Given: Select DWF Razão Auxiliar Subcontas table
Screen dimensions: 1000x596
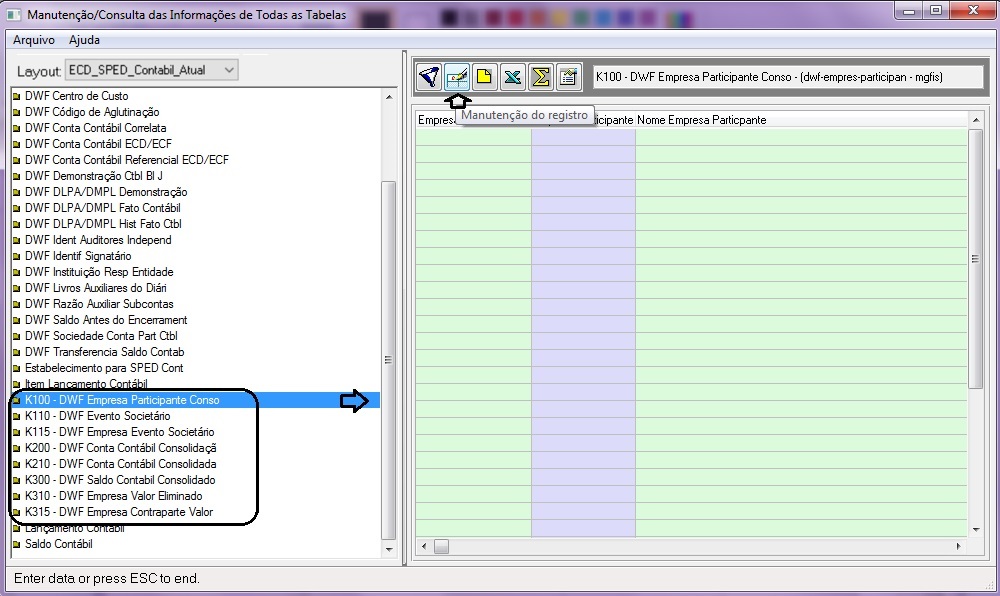Looking at the screenshot, I should [99, 303].
